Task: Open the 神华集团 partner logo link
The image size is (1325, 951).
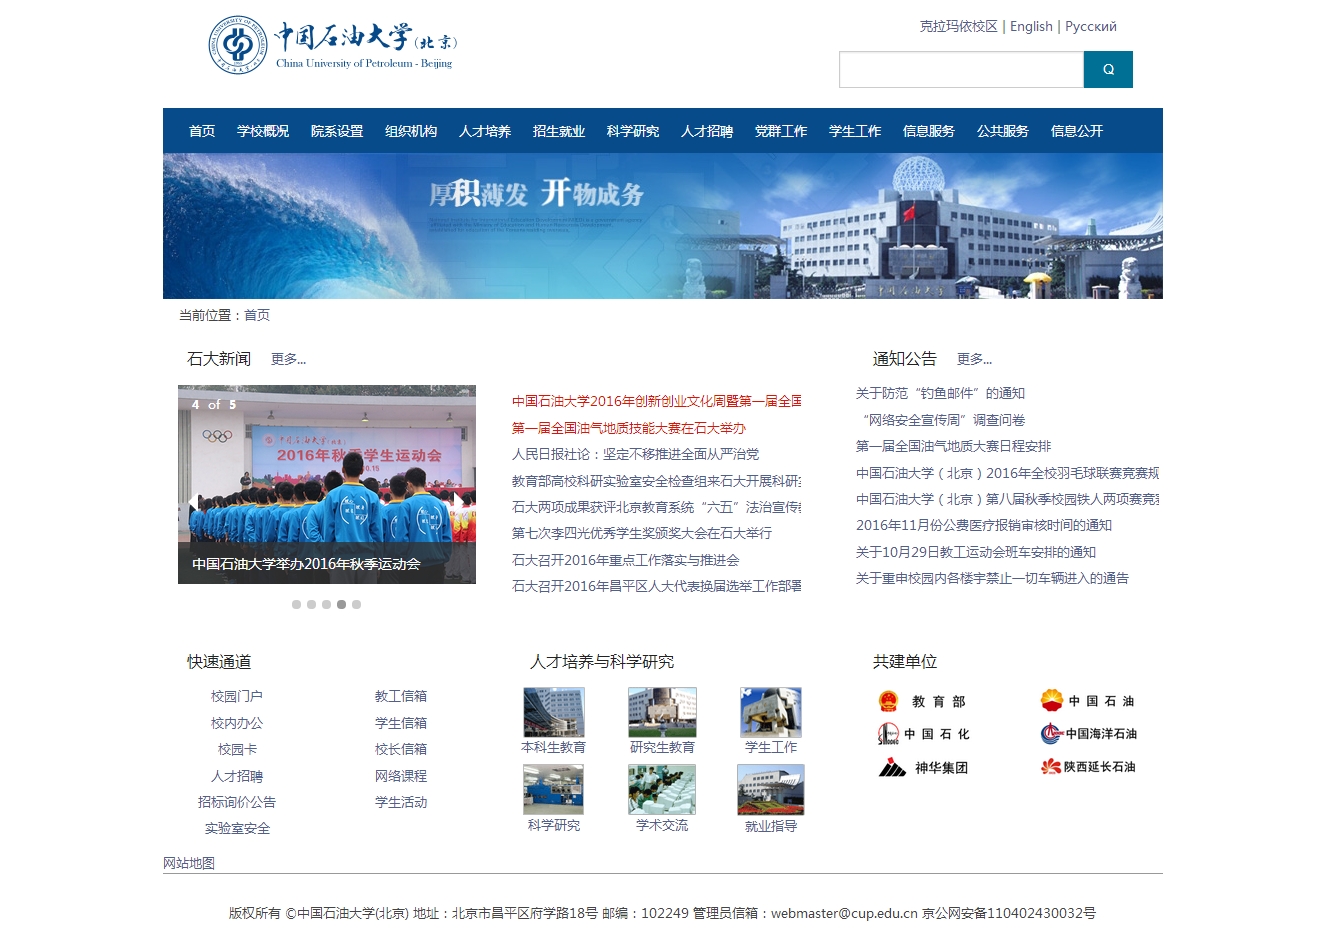Action: [x=923, y=768]
